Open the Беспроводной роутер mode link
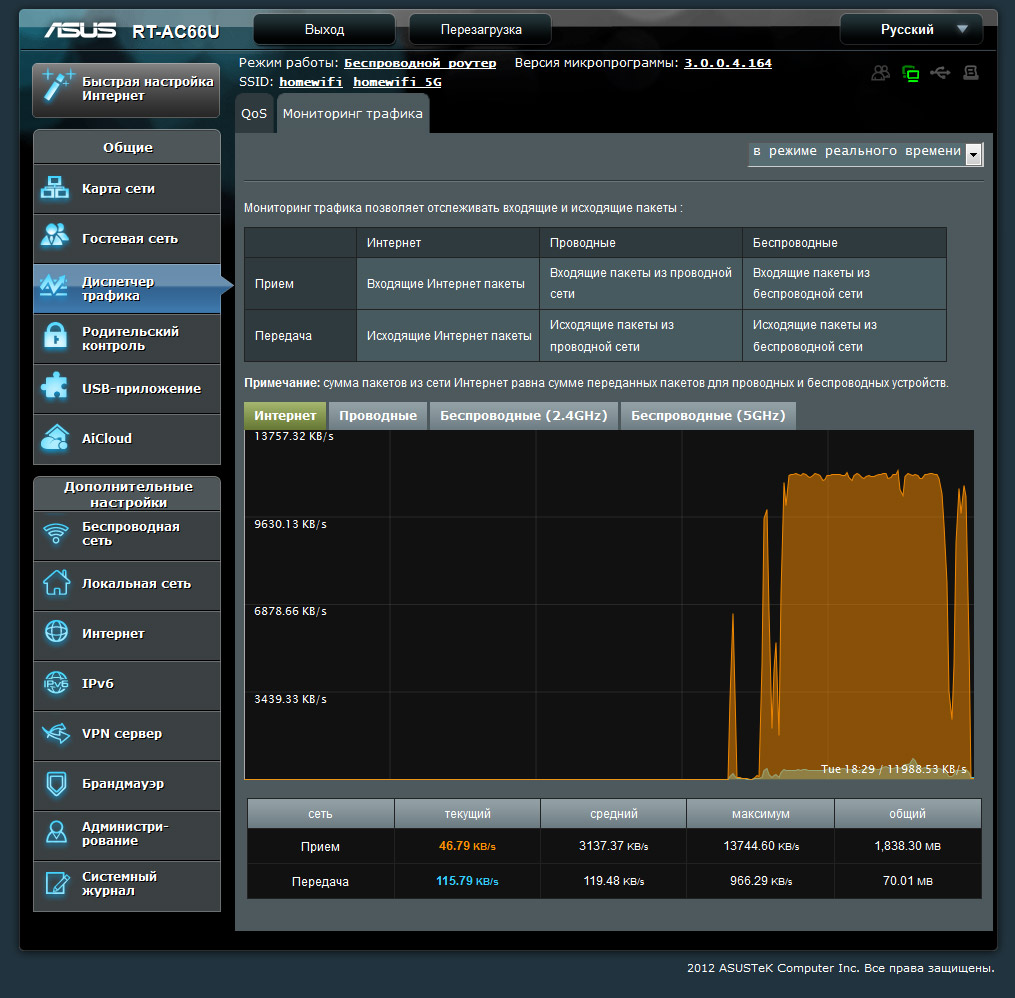The width and height of the screenshot is (1015, 998). pos(420,63)
